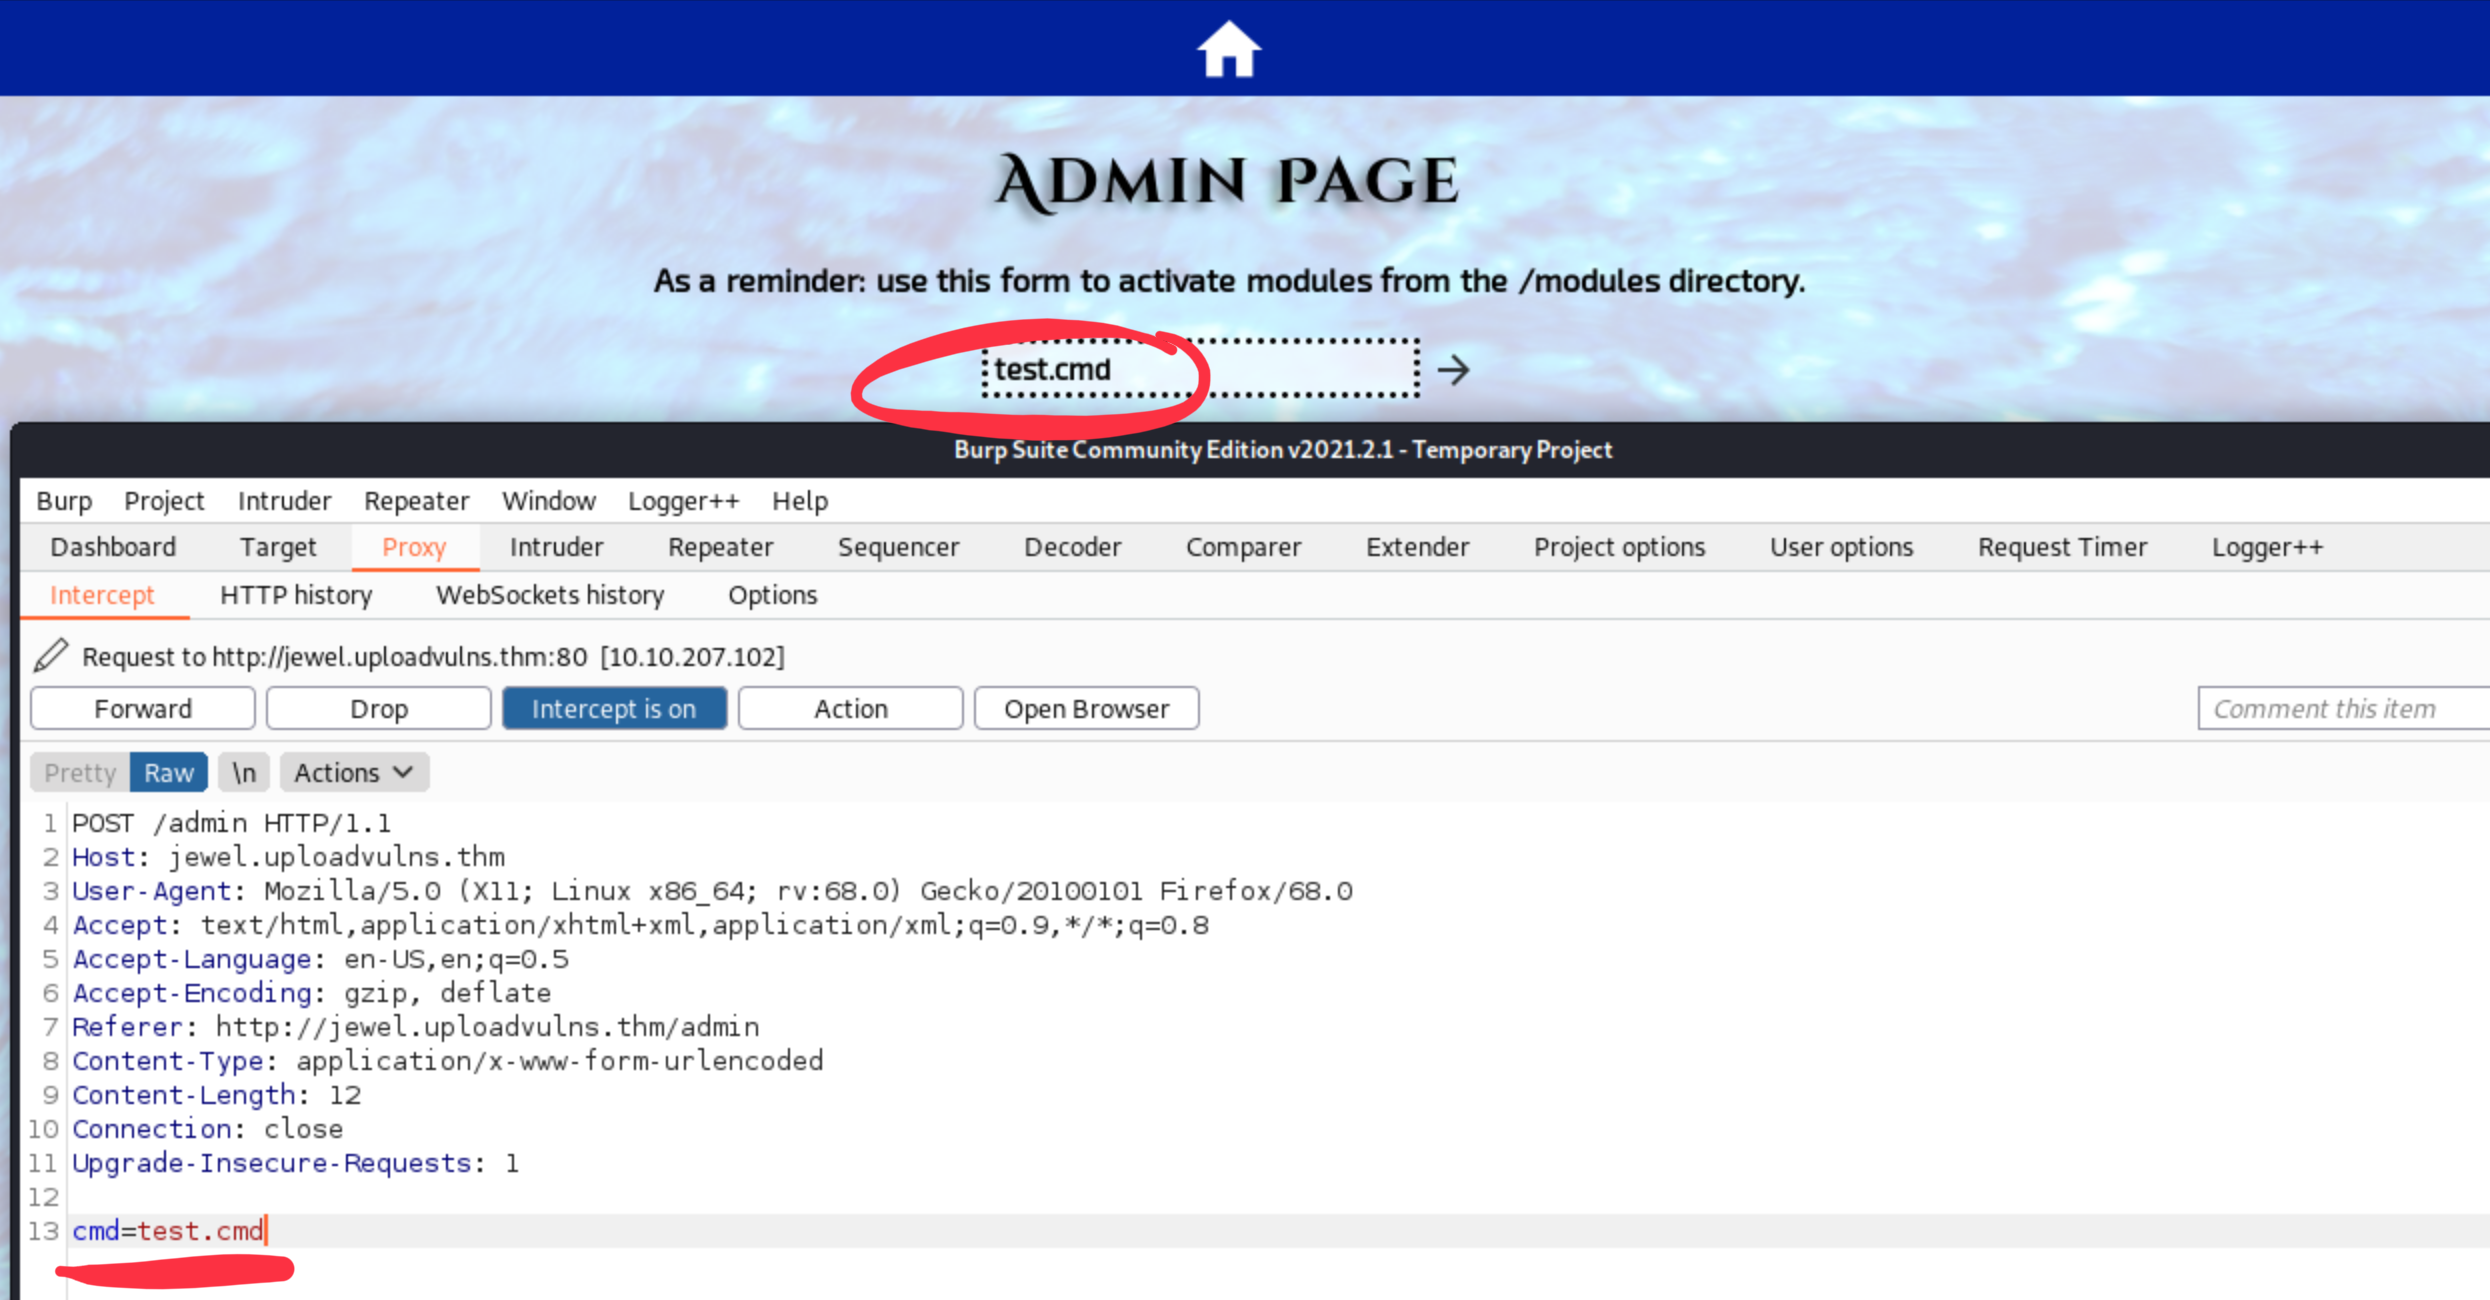
Task: Switch to the HTTP history tab
Action: 295,595
